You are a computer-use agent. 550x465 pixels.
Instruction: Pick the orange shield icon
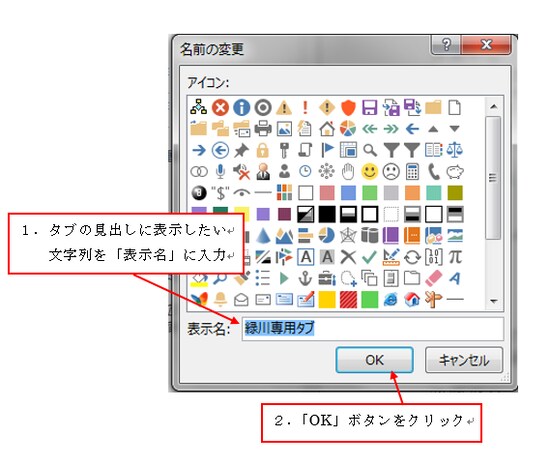(348, 108)
